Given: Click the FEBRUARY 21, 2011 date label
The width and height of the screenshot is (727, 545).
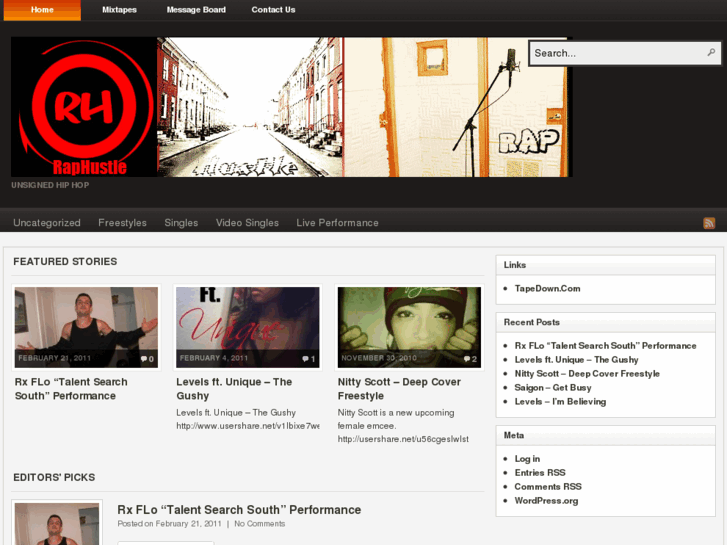Looking at the screenshot, I should [x=55, y=358].
